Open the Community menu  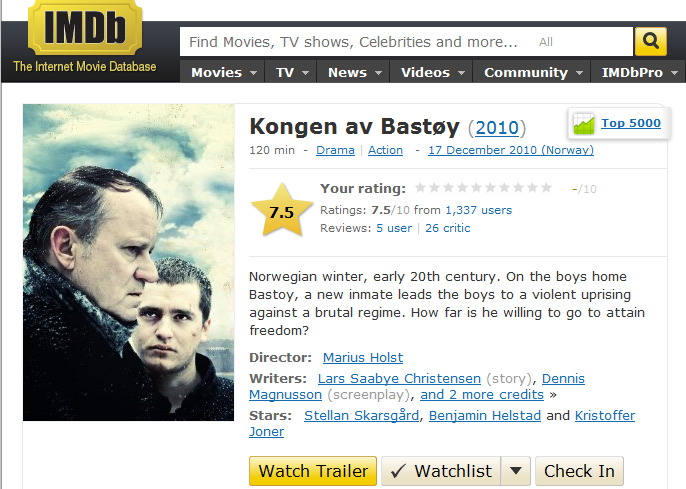point(532,72)
